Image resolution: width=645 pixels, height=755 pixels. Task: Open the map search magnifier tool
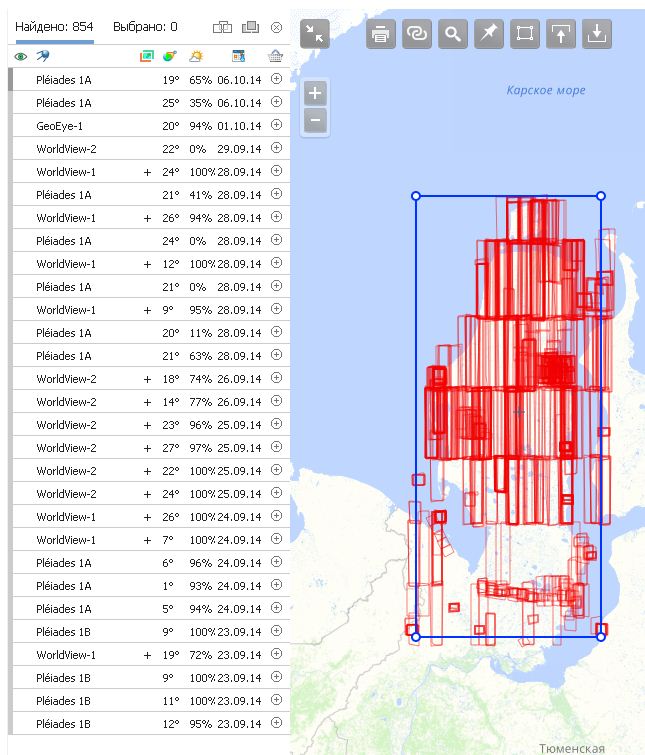[453, 34]
